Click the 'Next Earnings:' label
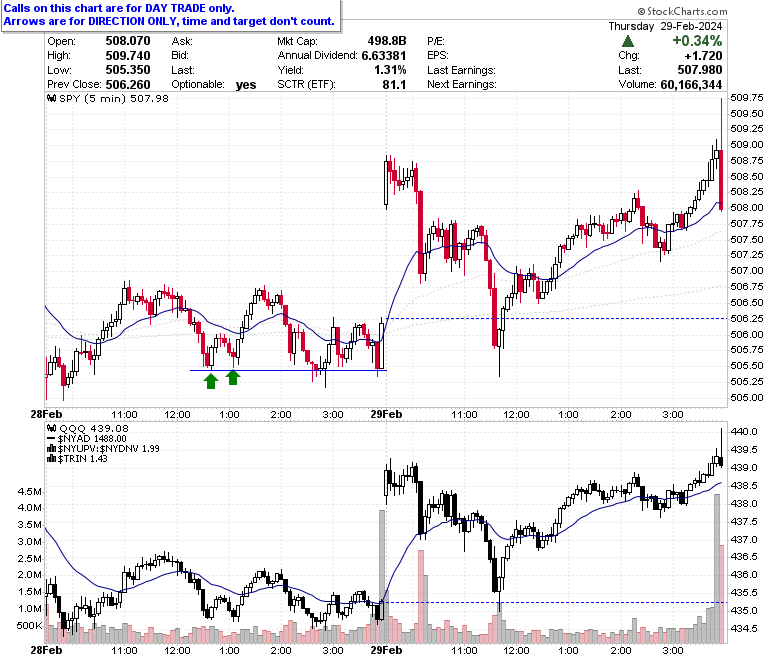Viewport: 780px width, 659px height. (x=462, y=85)
